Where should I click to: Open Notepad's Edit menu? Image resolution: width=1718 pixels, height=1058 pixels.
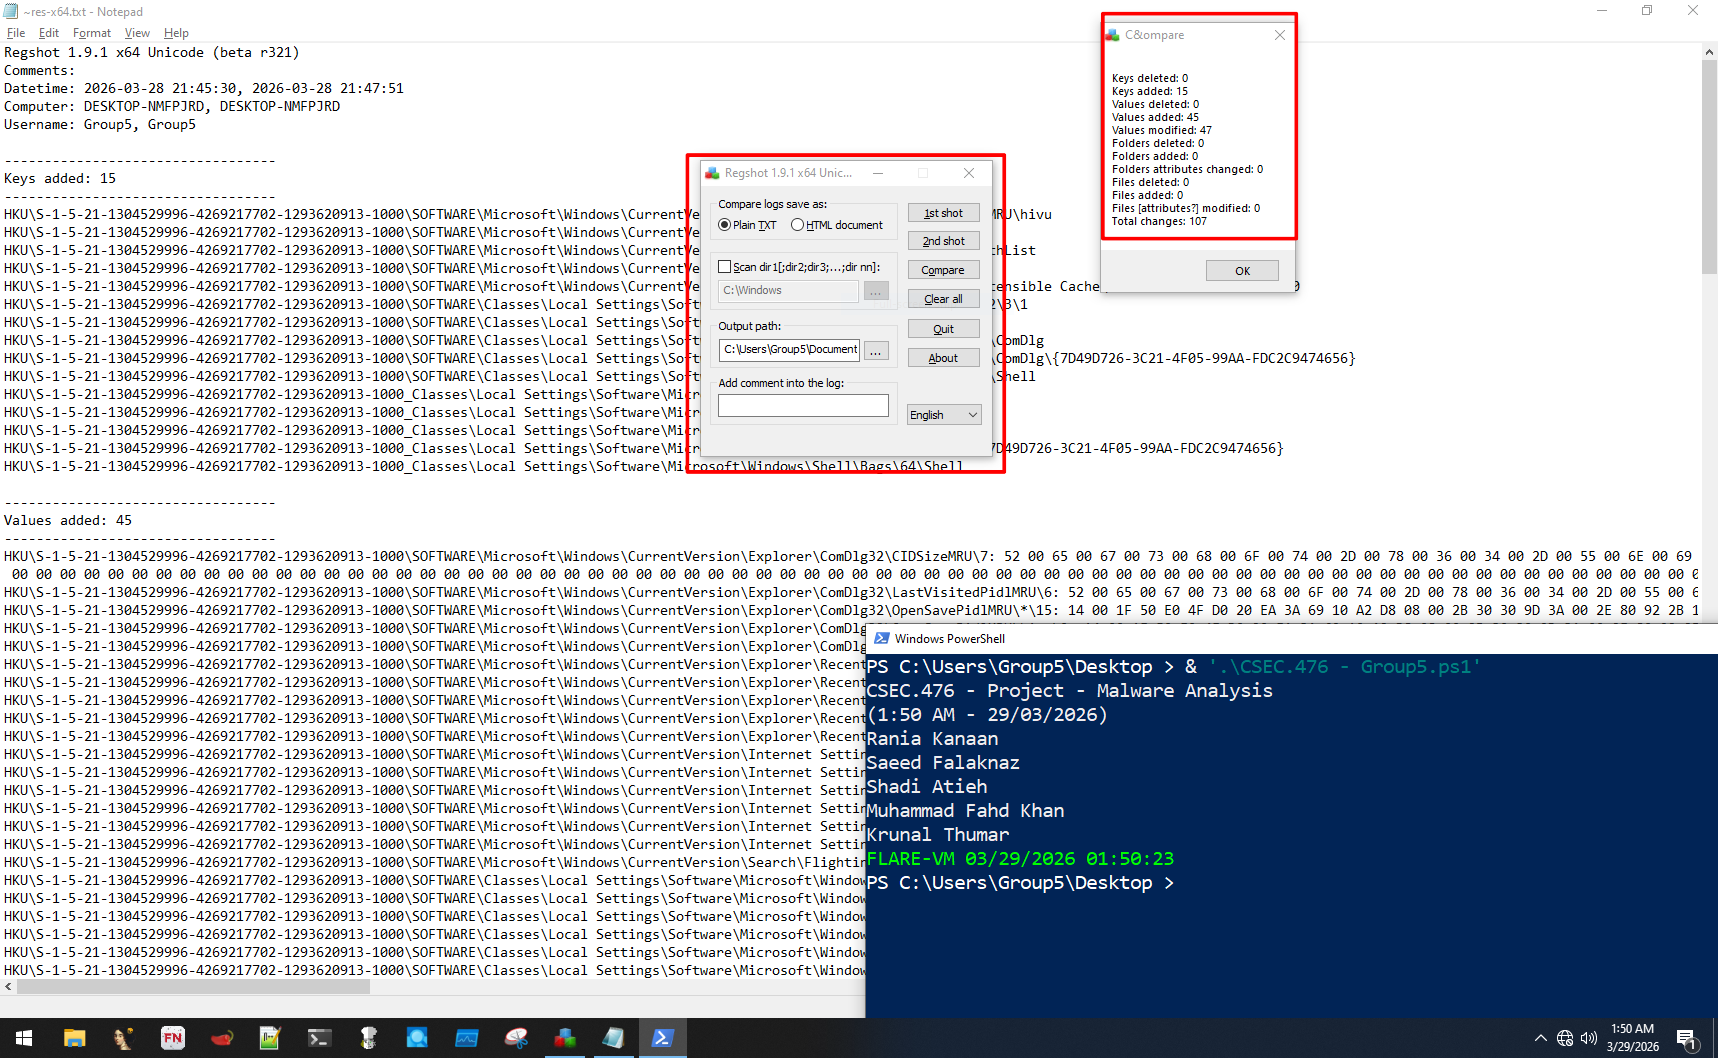pyautogui.click(x=48, y=32)
